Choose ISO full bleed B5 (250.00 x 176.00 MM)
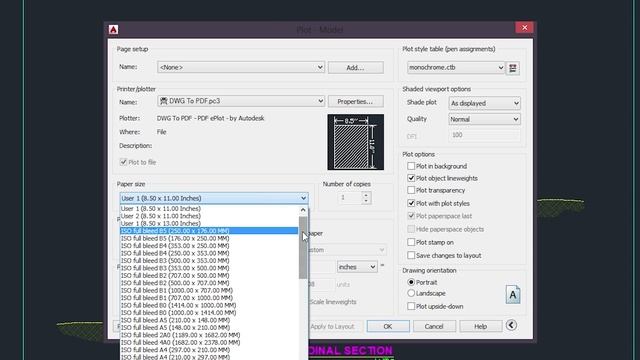Image resolution: width=640 pixels, height=360 pixels. click(x=209, y=231)
